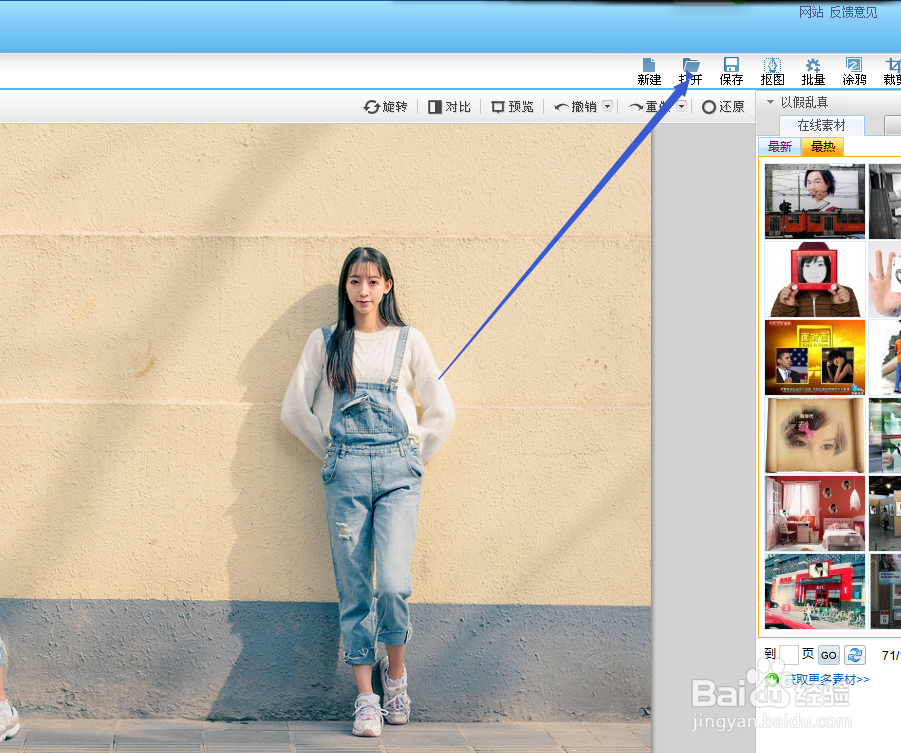Click the page number input field

tap(788, 655)
